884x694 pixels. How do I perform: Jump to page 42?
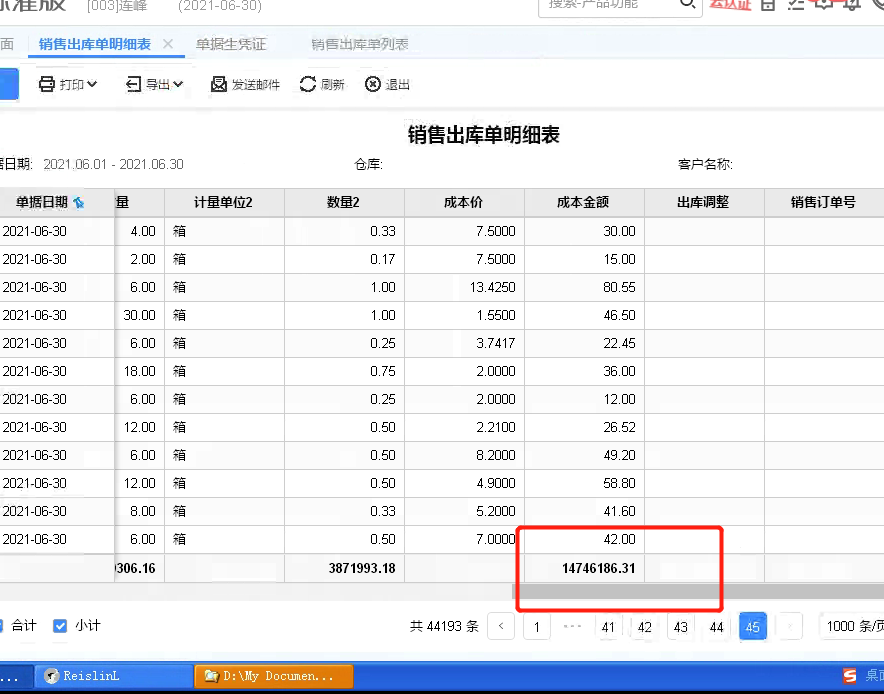[x=644, y=626]
